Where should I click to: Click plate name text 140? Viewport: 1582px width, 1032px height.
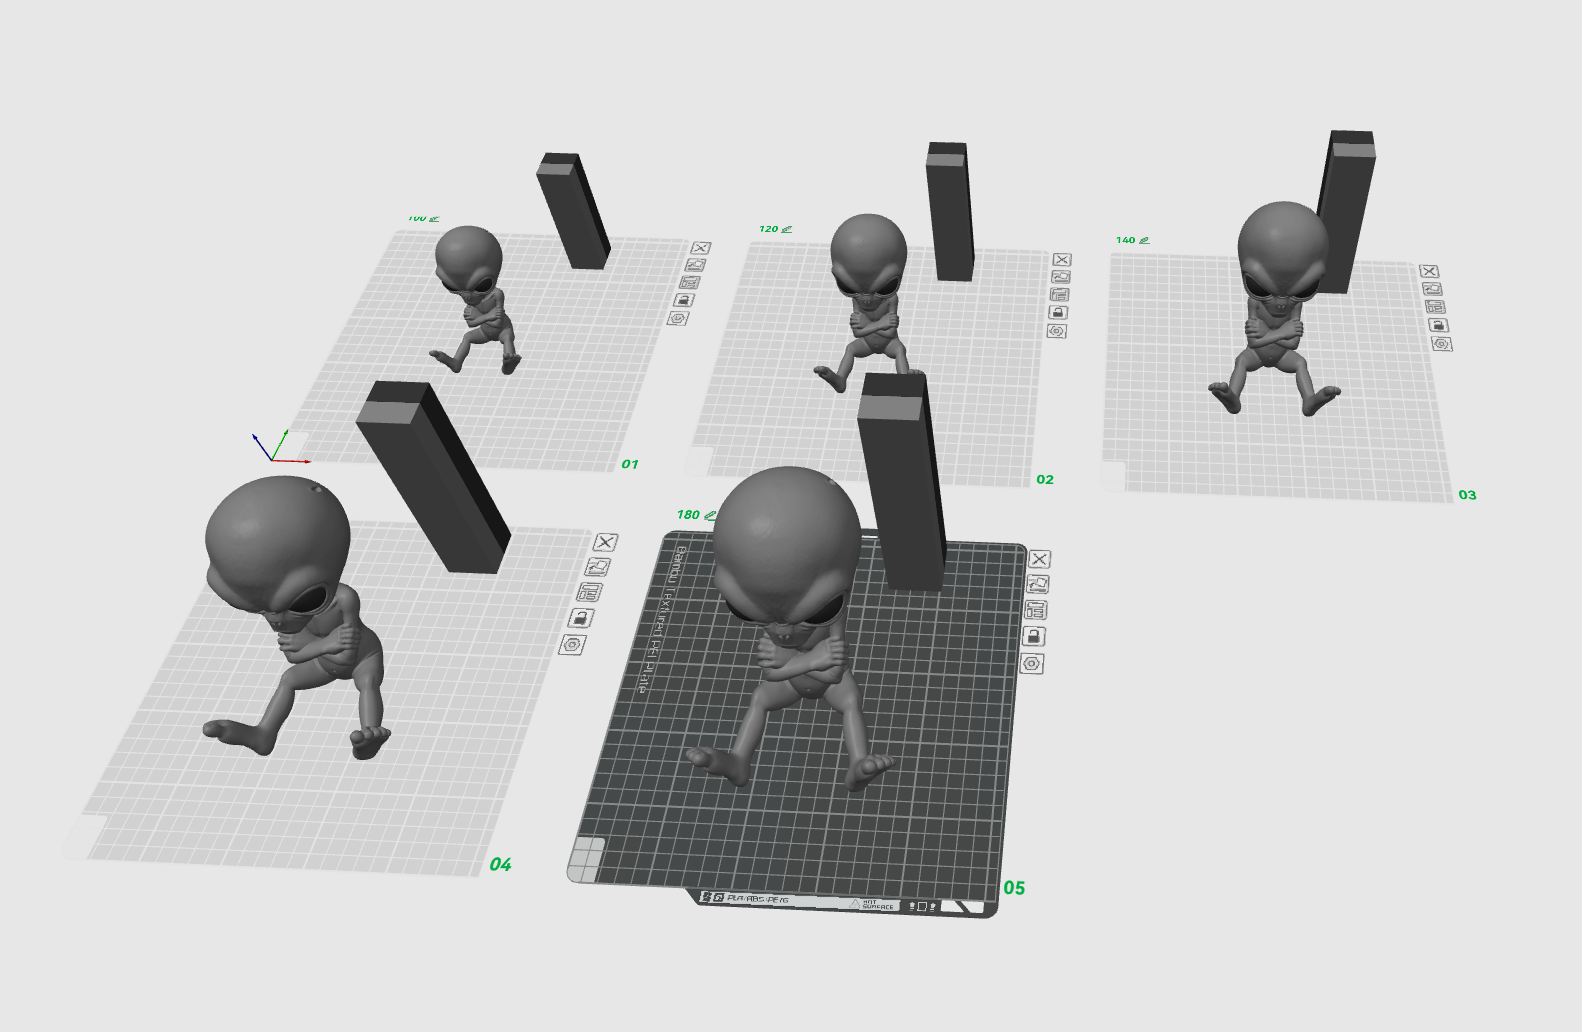tap(1125, 240)
